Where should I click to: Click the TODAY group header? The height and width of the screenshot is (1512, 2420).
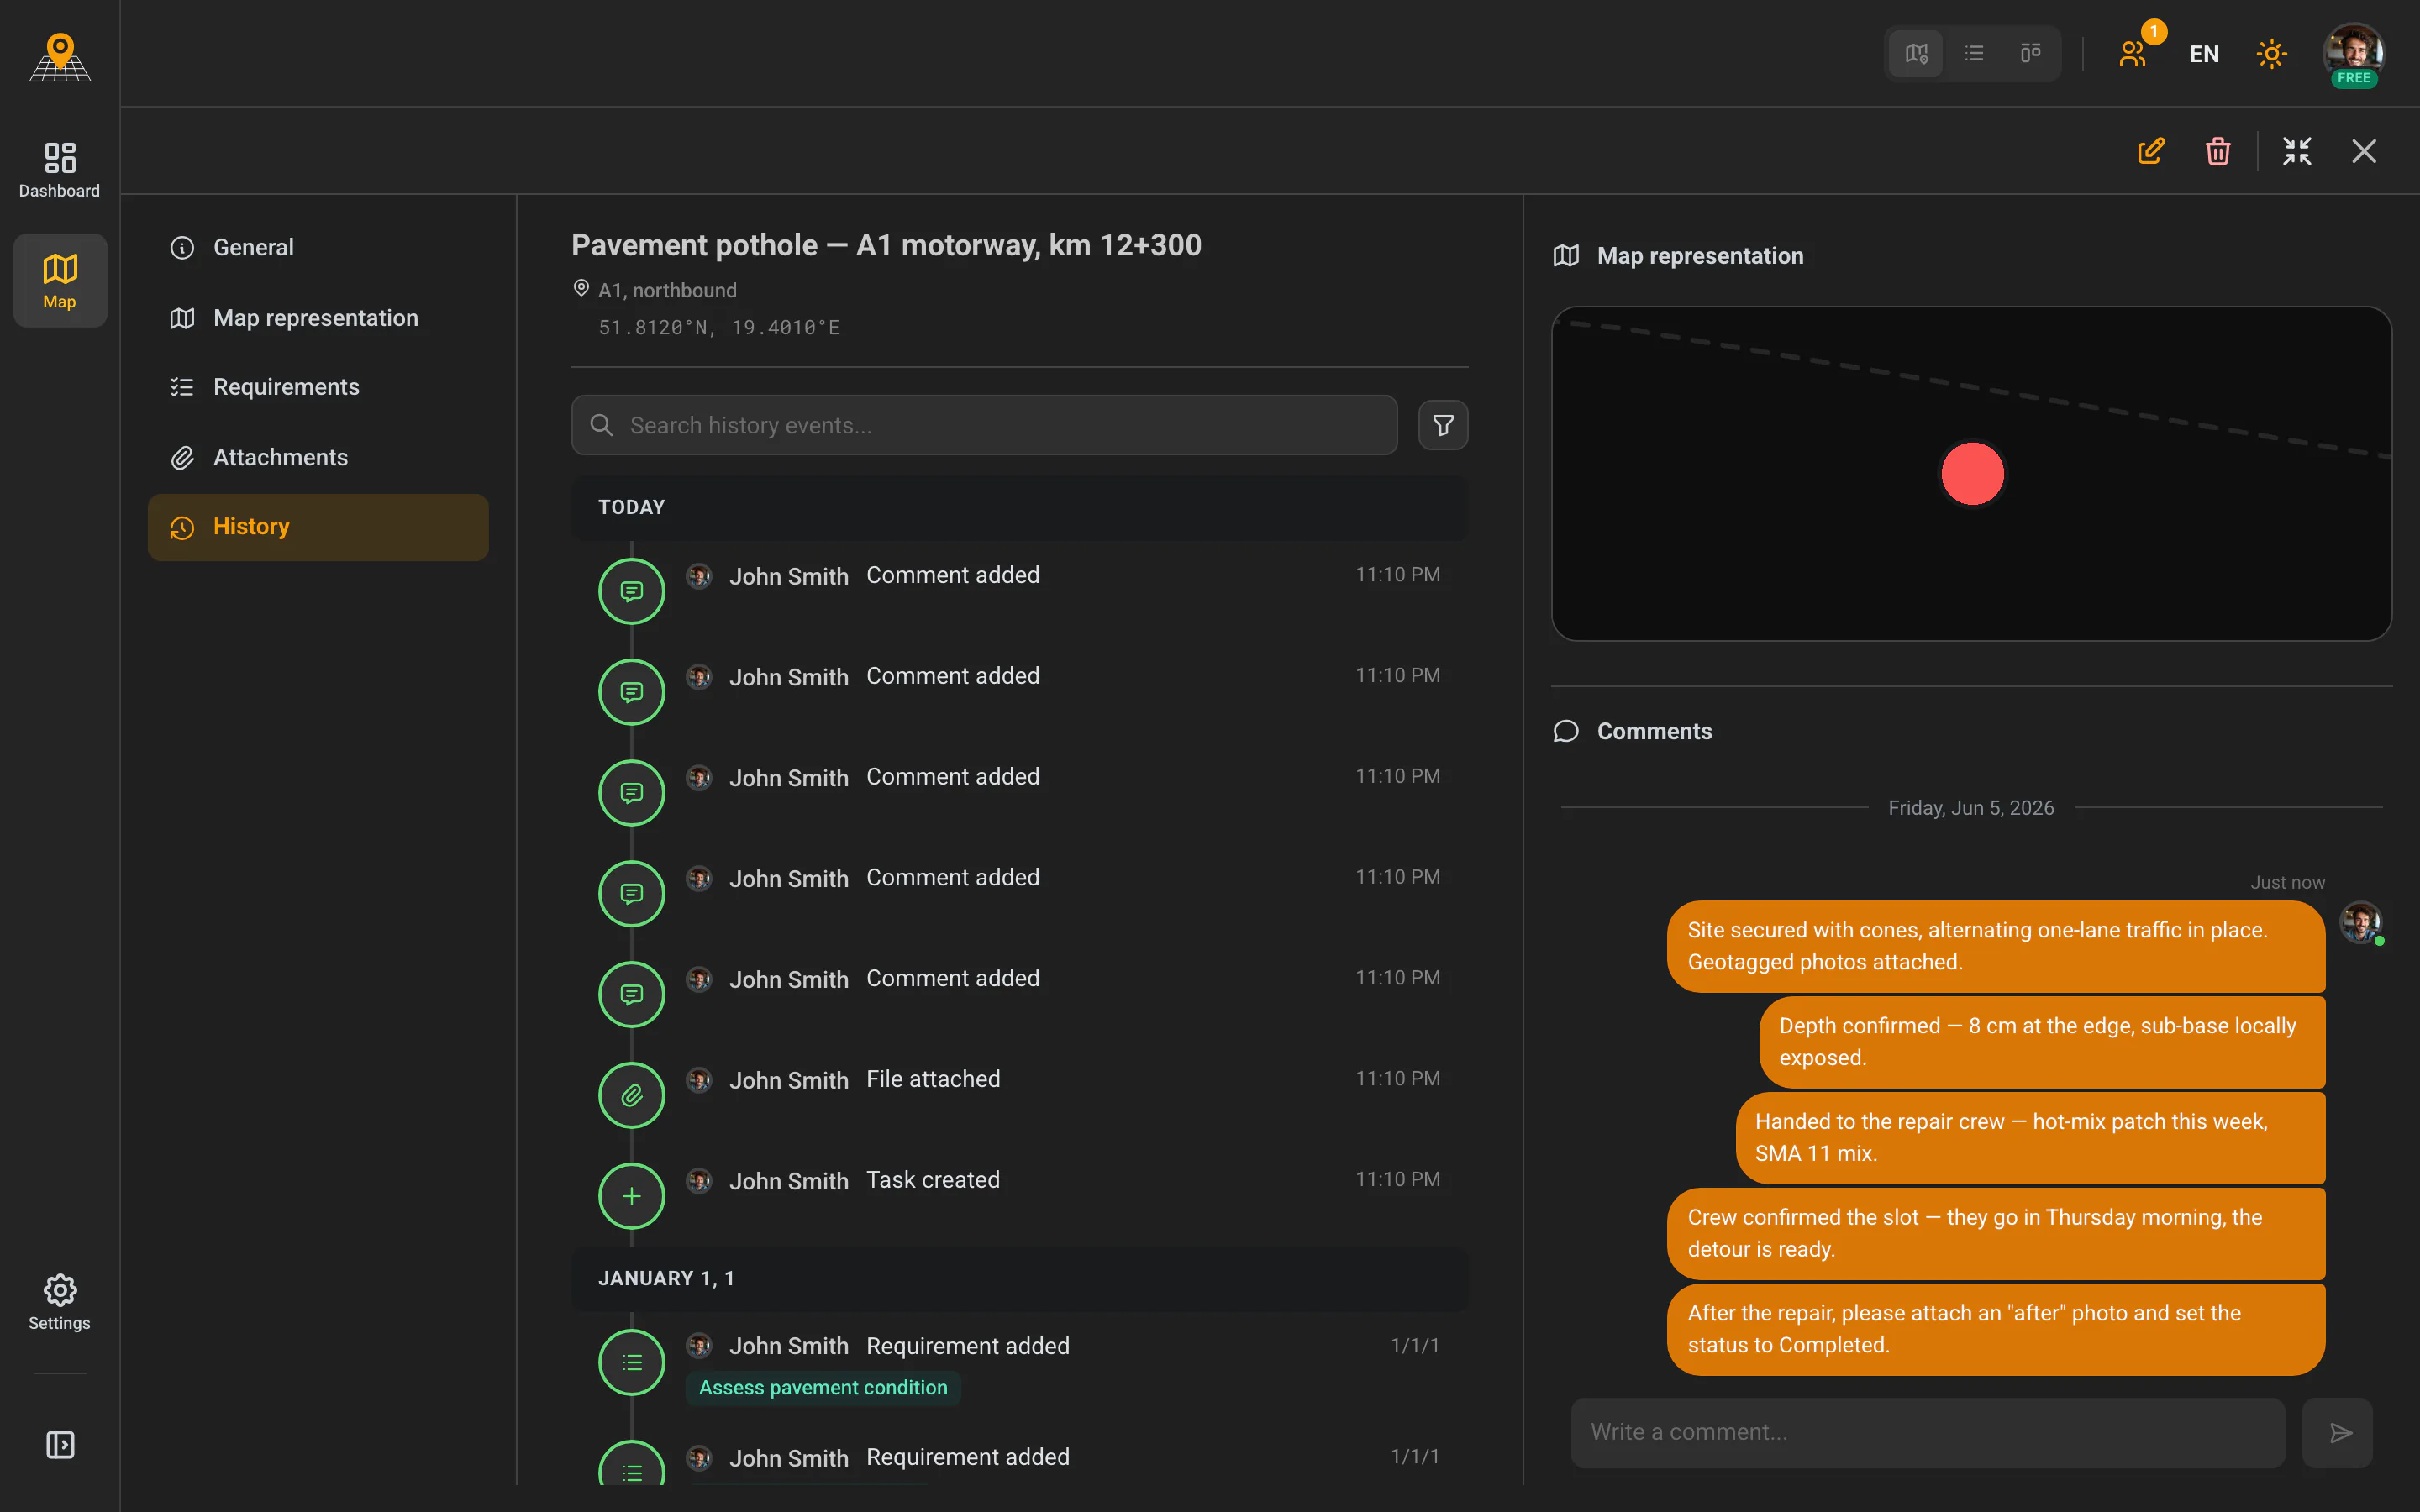tap(1020, 507)
